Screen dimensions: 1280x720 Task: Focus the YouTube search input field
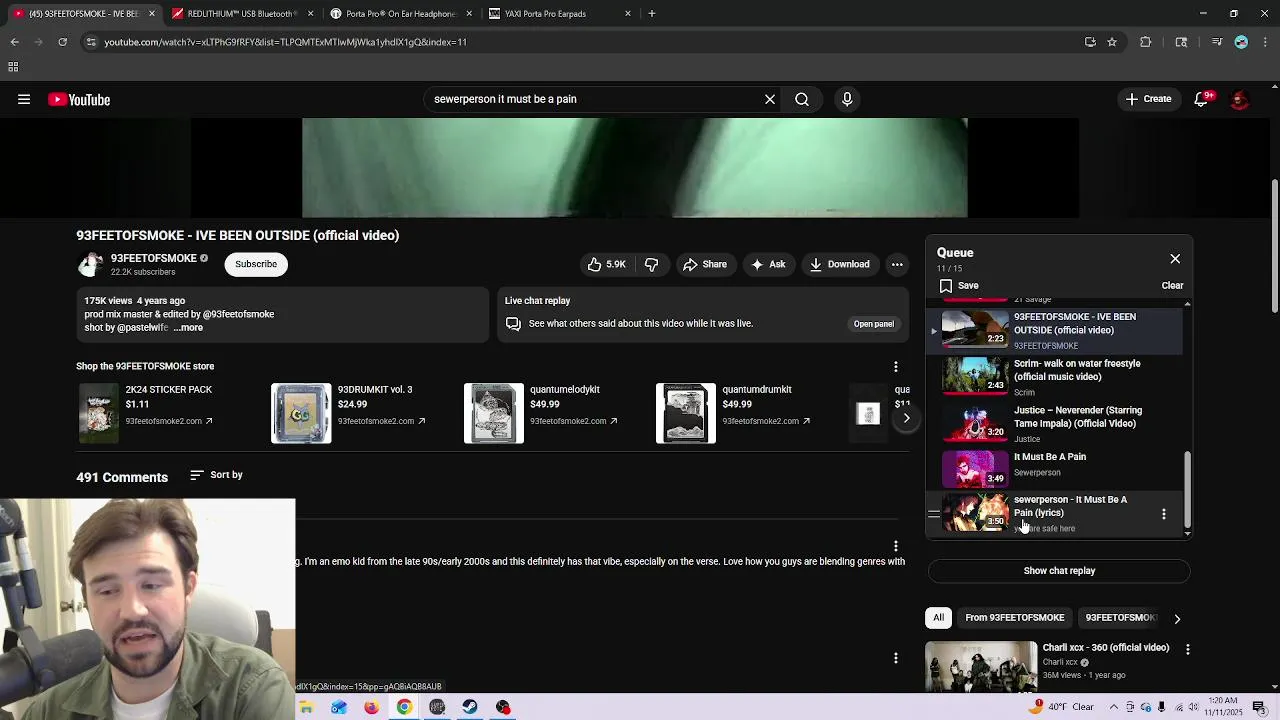595,99
